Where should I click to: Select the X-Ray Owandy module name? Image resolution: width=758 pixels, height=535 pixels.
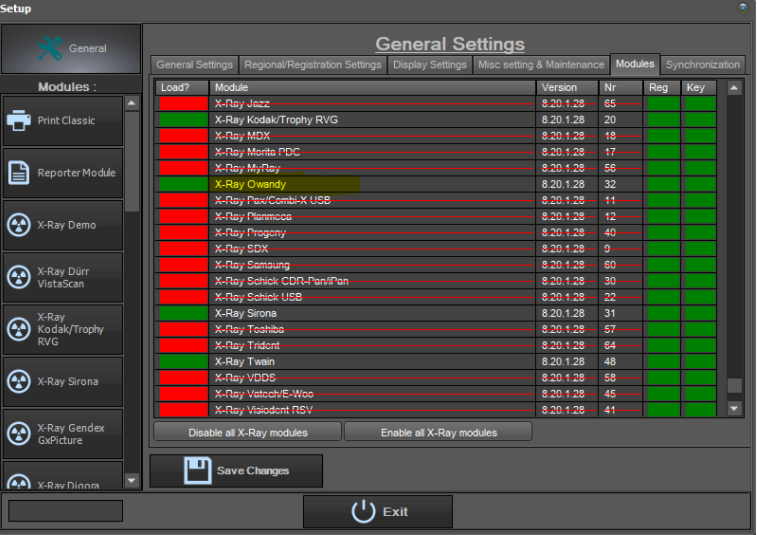click(250, 184)
